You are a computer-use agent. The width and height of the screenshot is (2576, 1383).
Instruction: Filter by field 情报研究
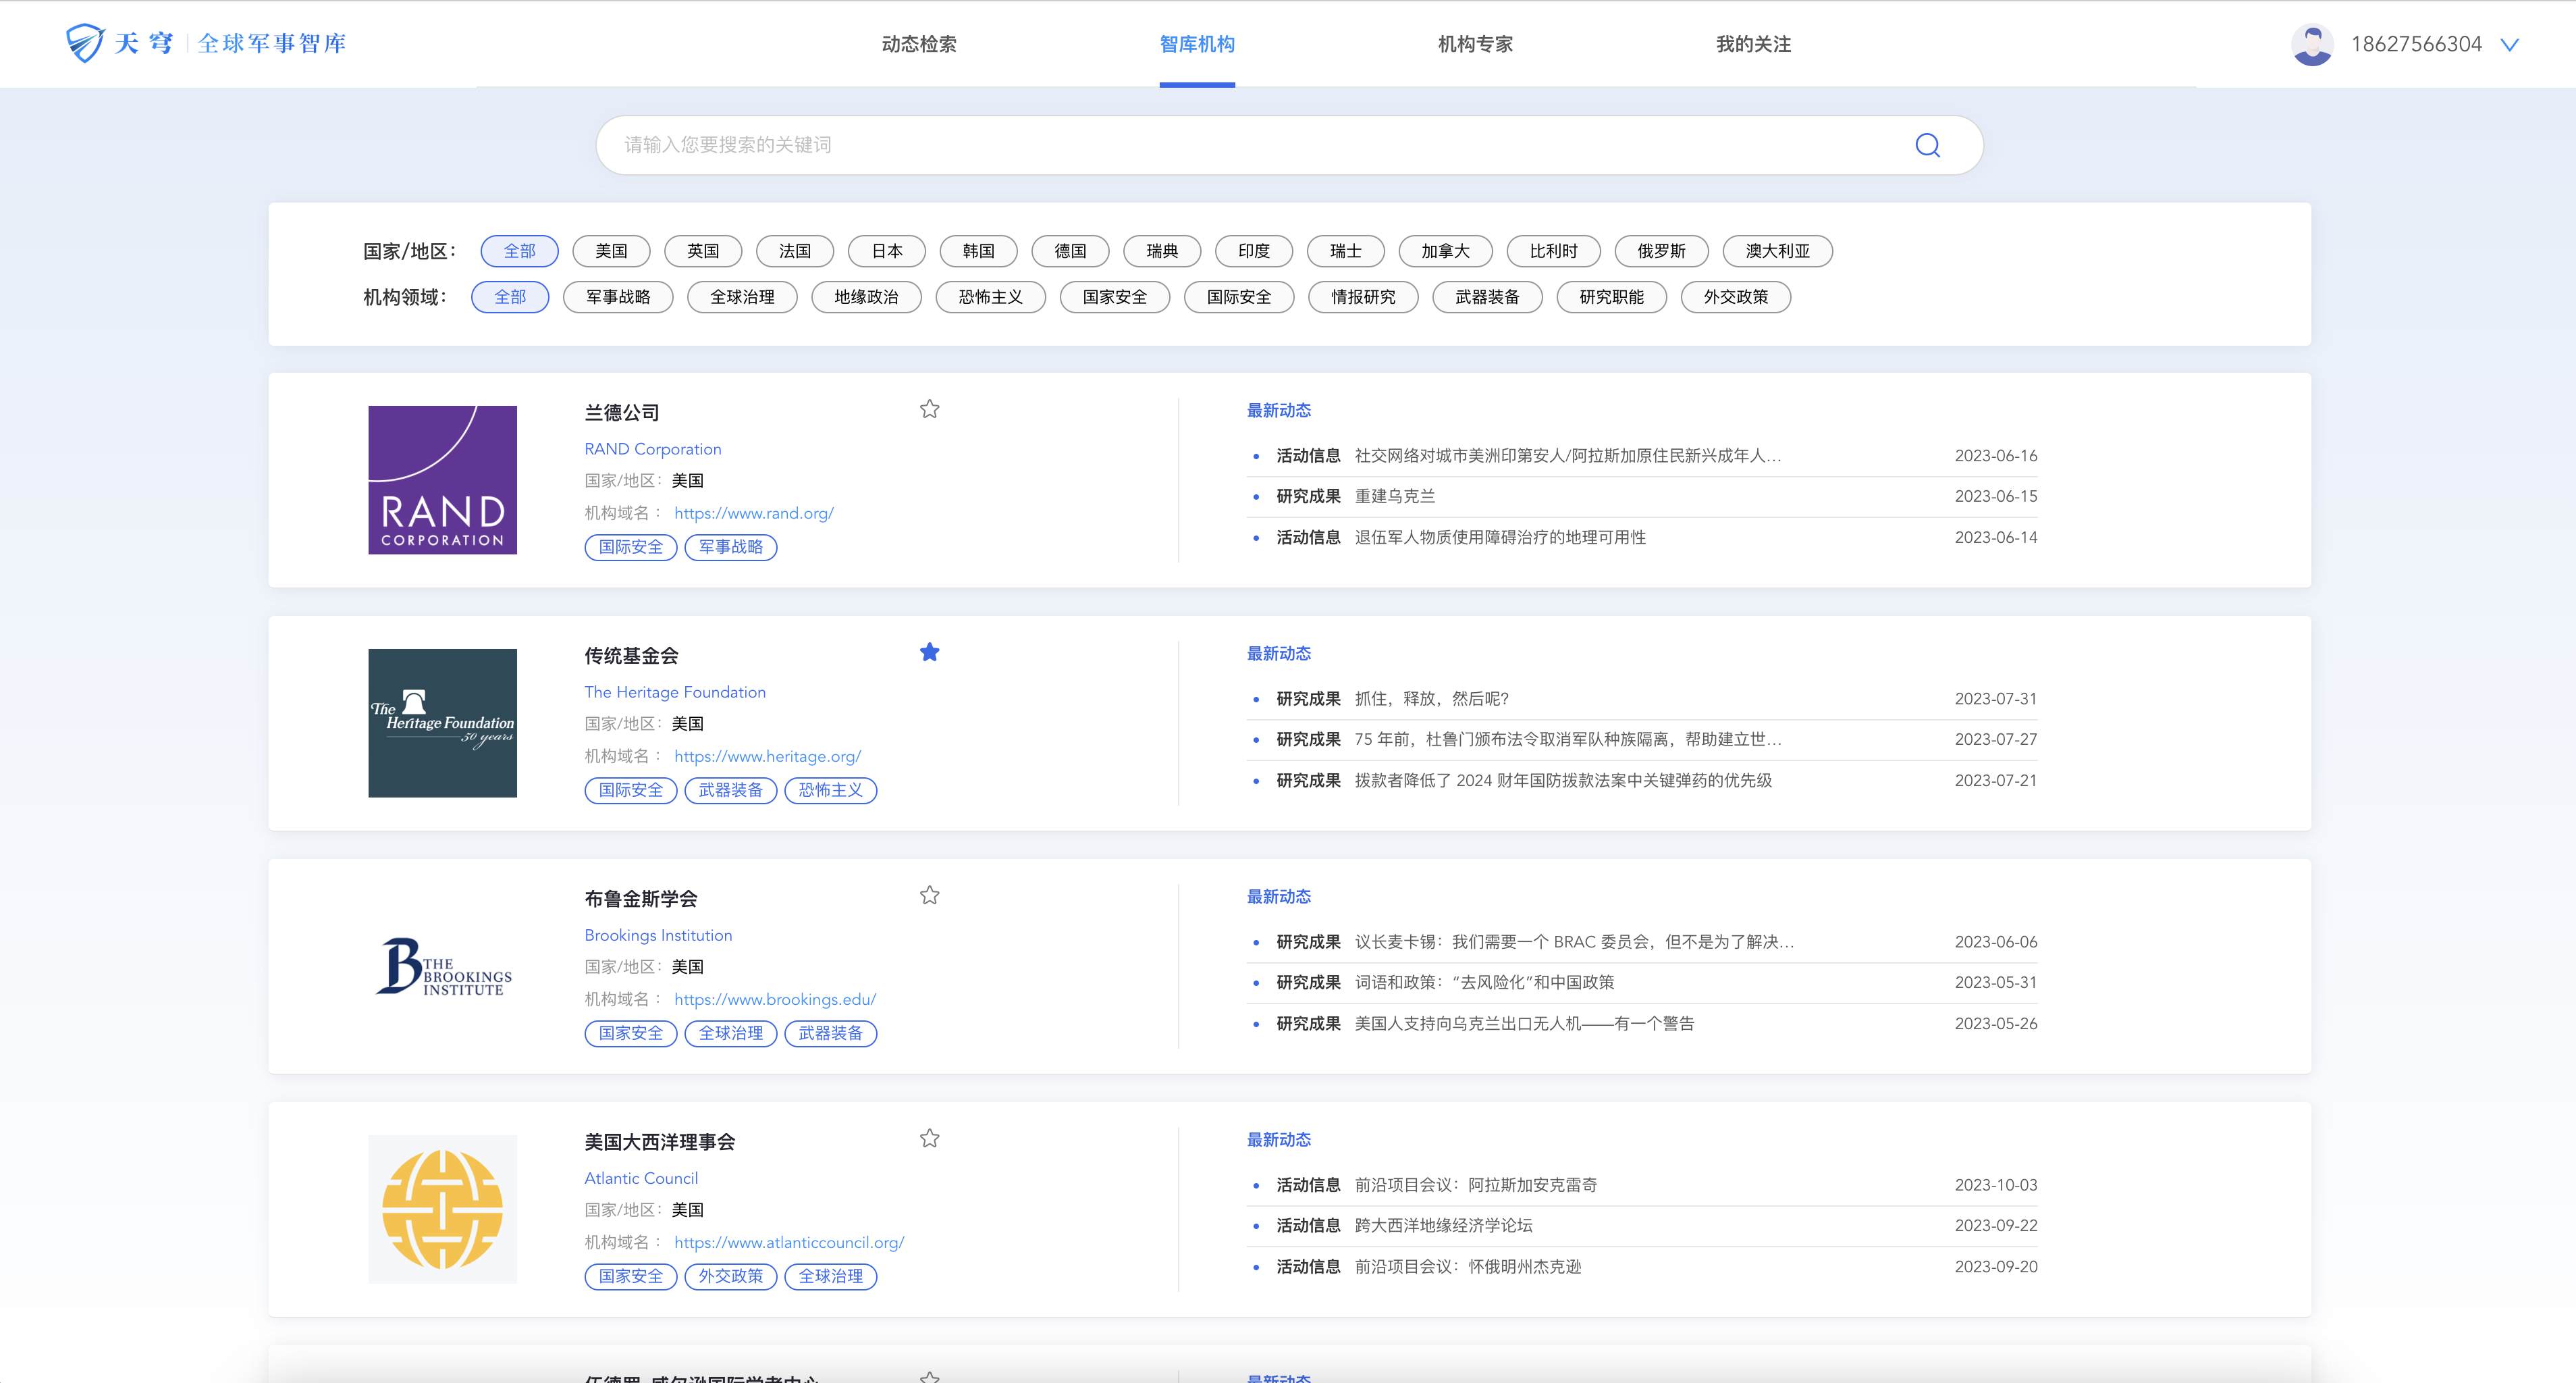click(1363, 297)
